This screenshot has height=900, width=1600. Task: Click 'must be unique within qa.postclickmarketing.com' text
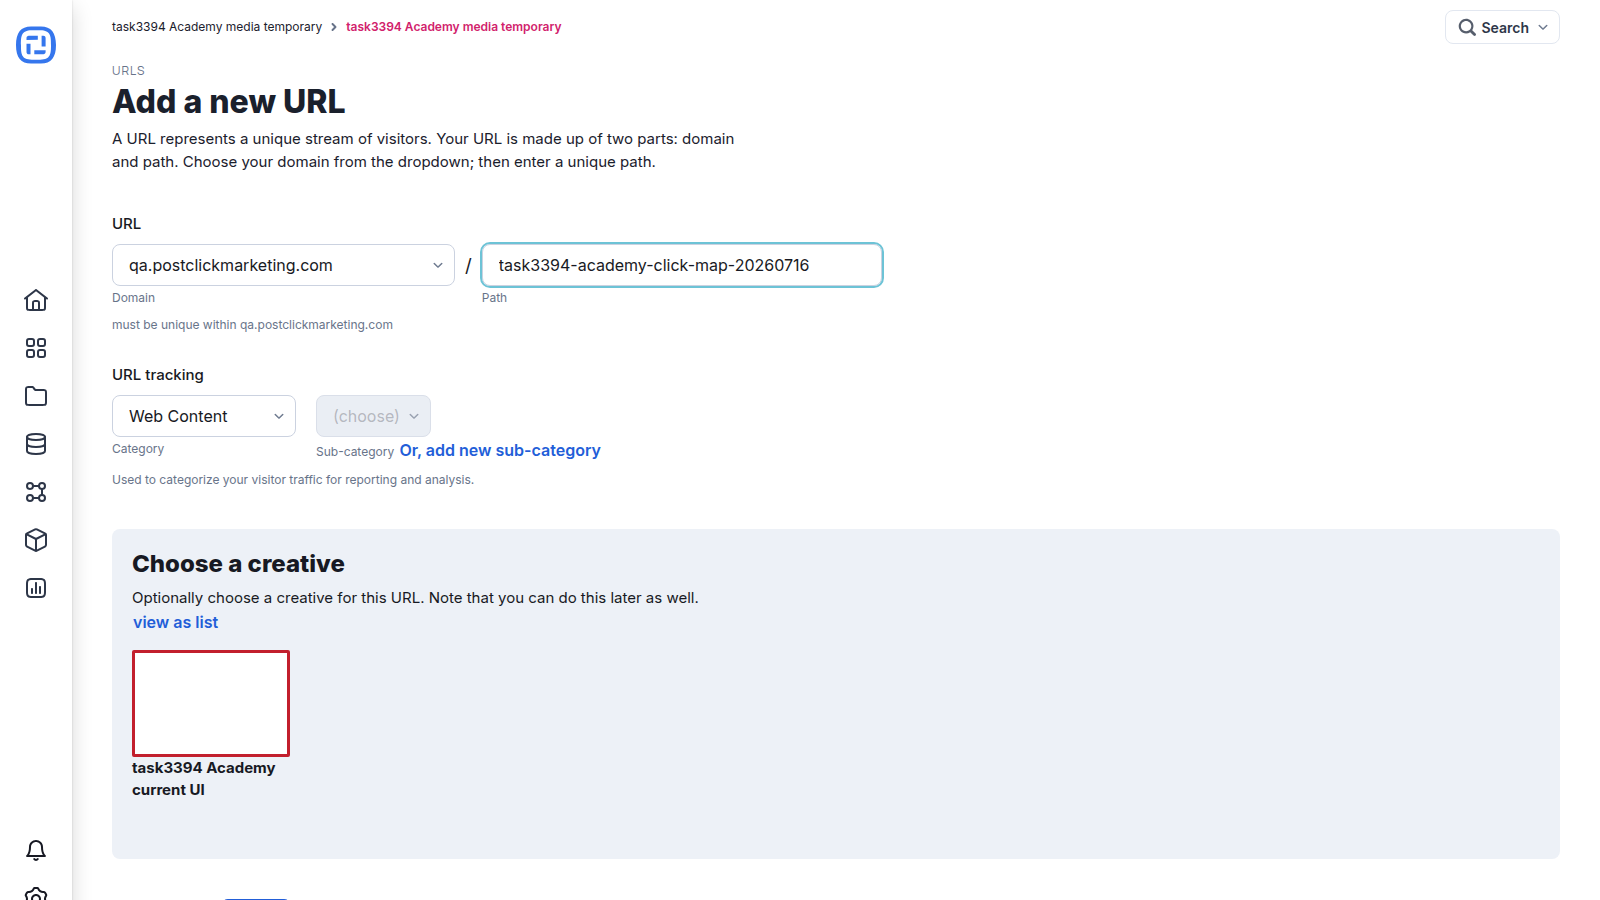click(252, 325)
